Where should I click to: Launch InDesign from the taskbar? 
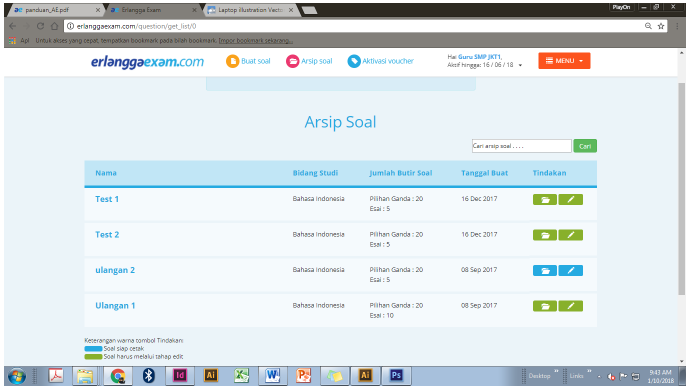pos(180,375)
